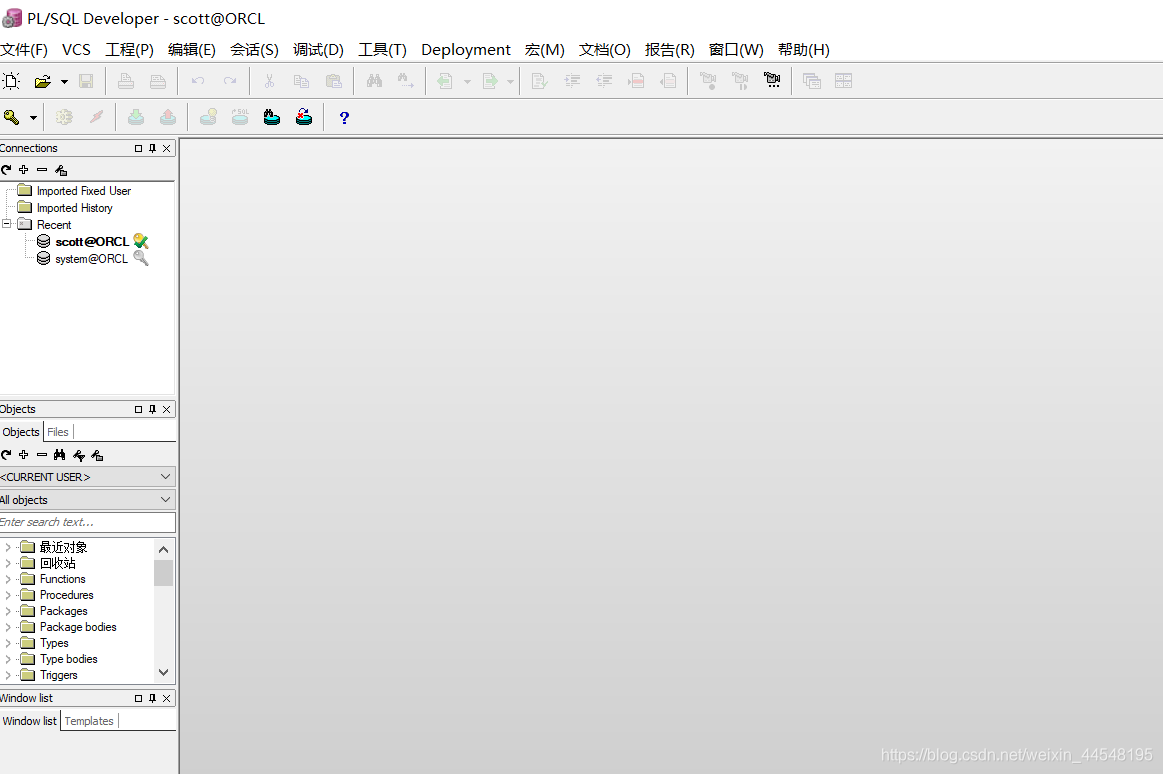Expand the Triggers folder

[8, 675]
